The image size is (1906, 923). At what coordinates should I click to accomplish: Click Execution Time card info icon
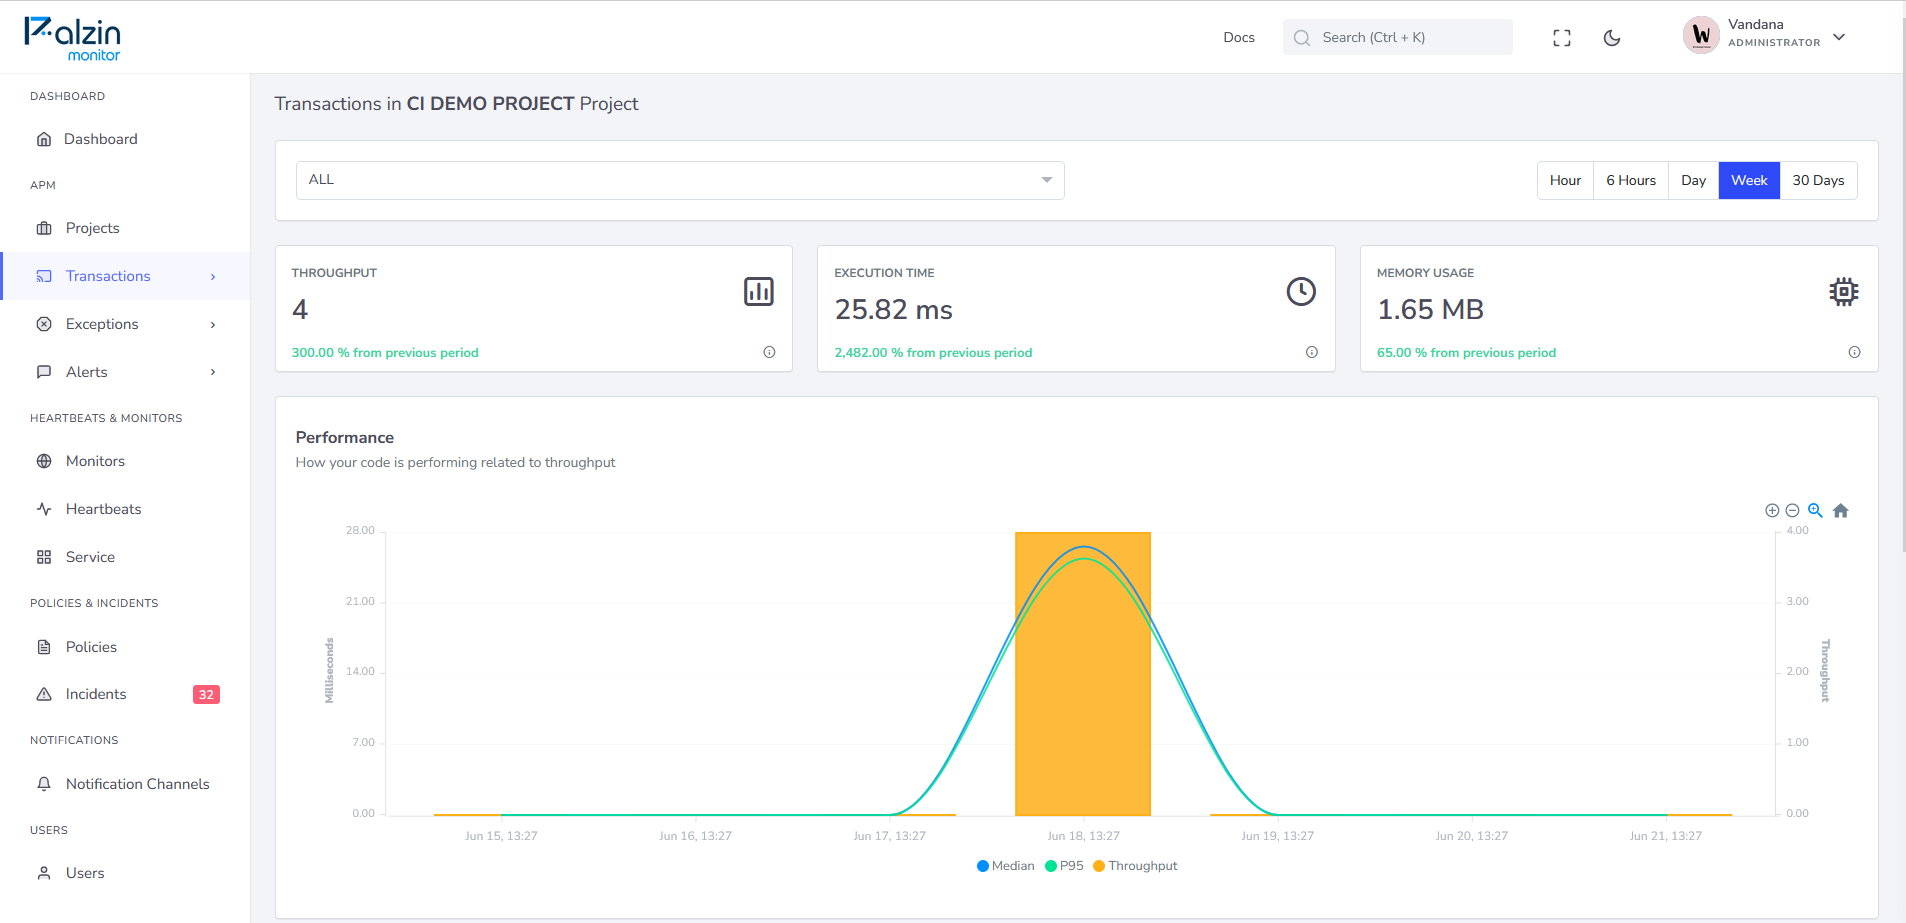[x=1312, y=352]
